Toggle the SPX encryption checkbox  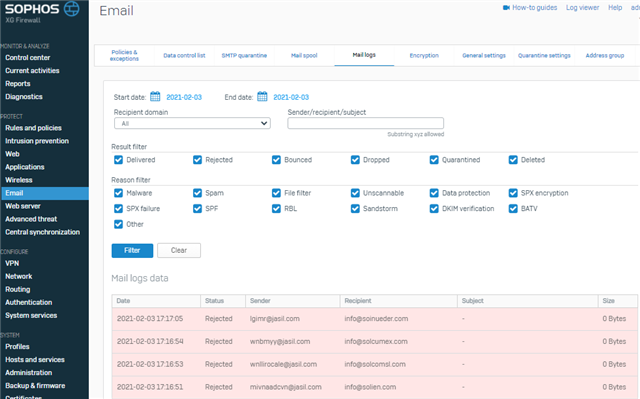point(513,193)
